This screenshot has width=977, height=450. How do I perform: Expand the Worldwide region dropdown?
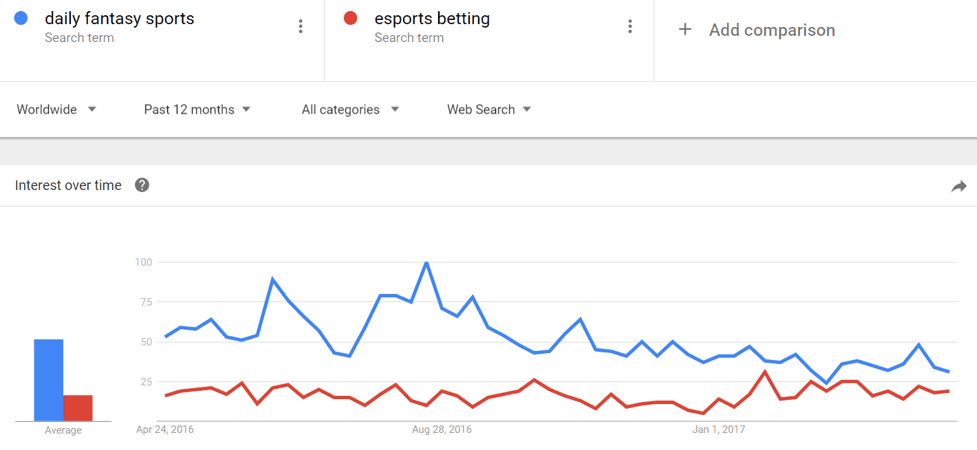pyautogui.click(x=57, y=110)
